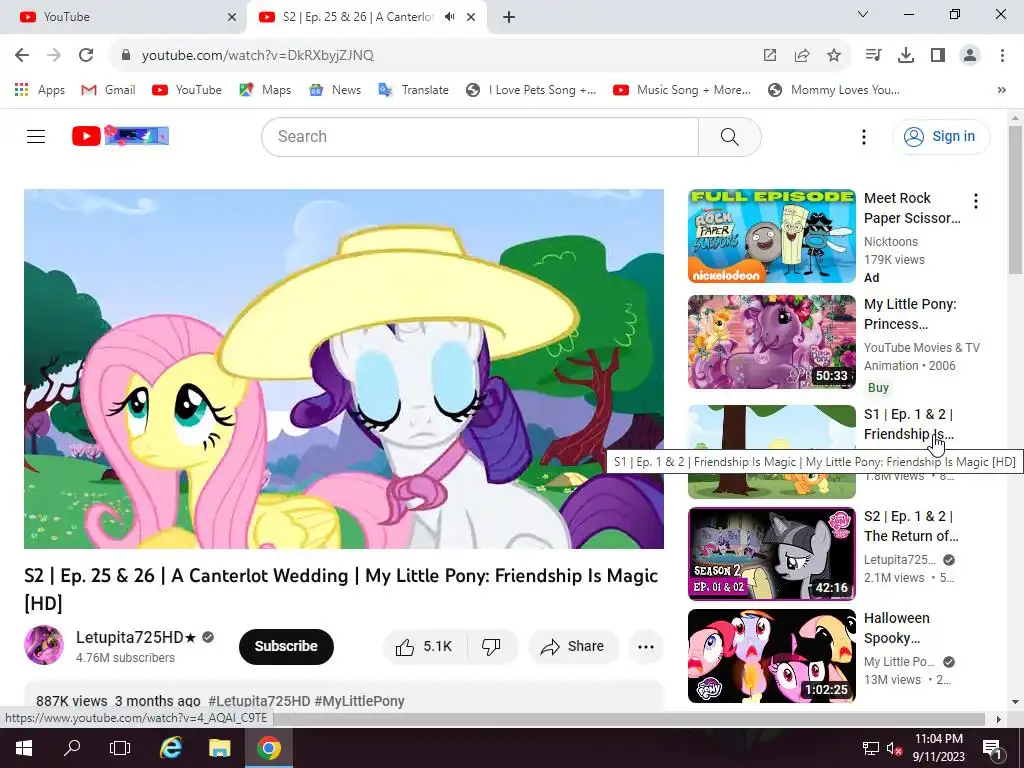Open Meet Rock Paper Scissors thumbnail
Screen dimensions: 1024x768
pyautogui.click(x=771, y=236)
